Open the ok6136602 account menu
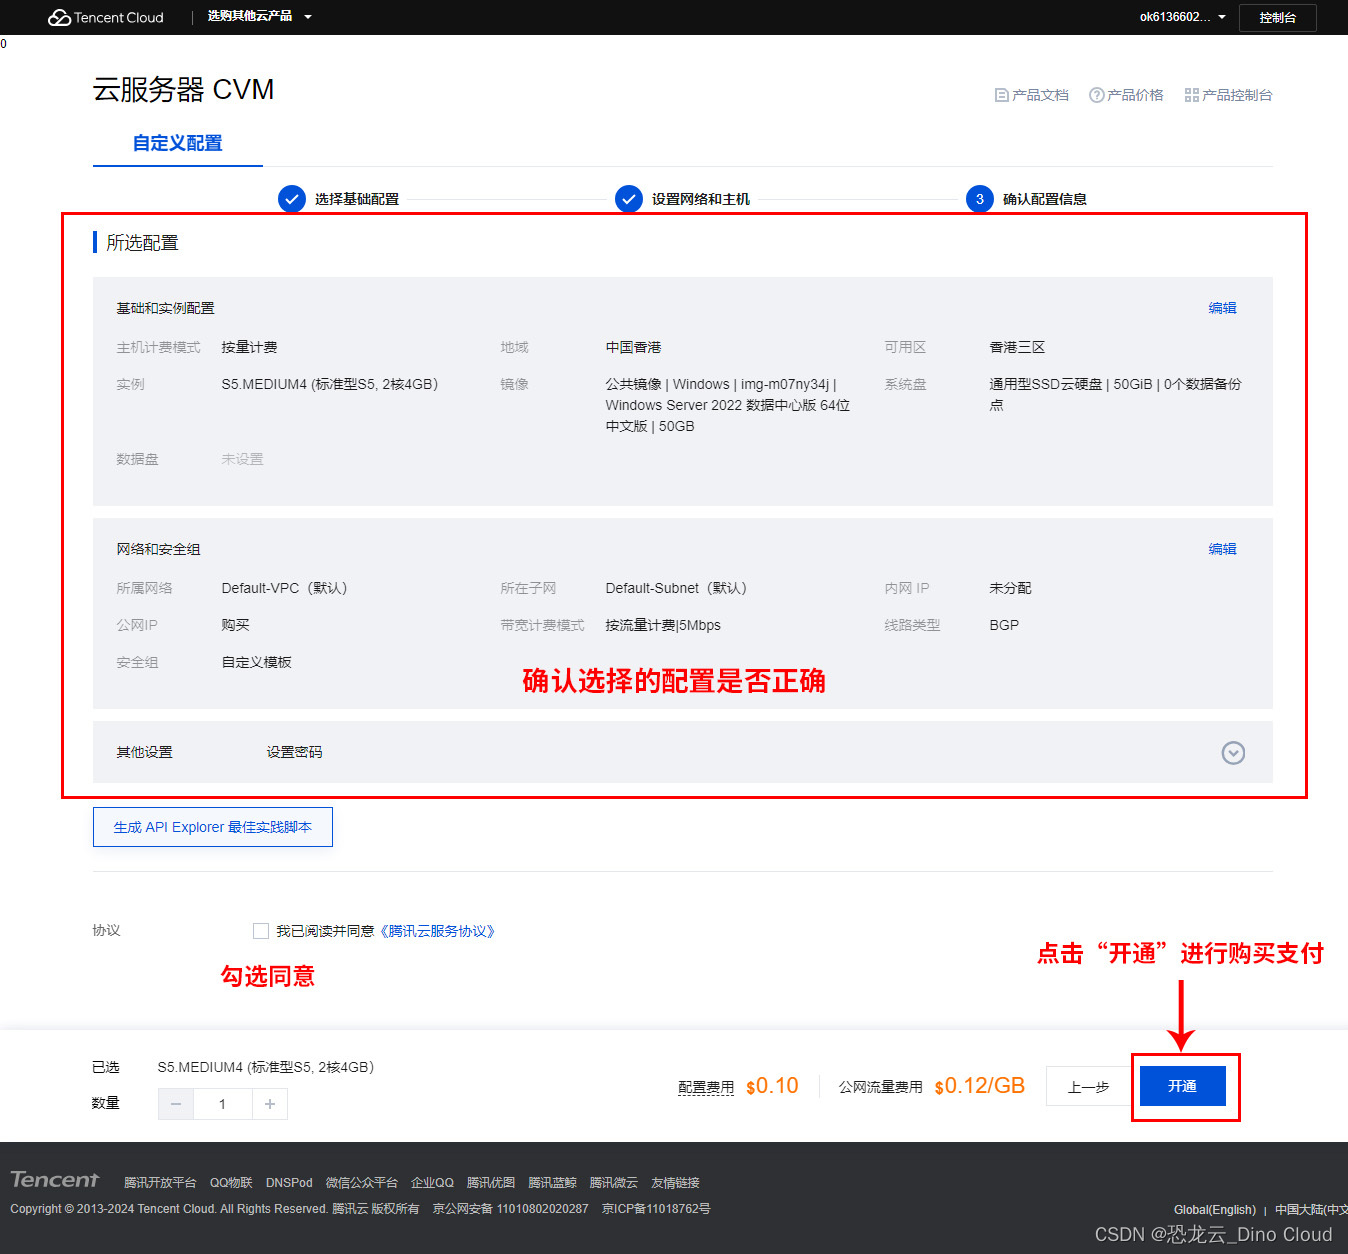The height and width of the screenshot is (1254, 1348). pos(1182,17)
